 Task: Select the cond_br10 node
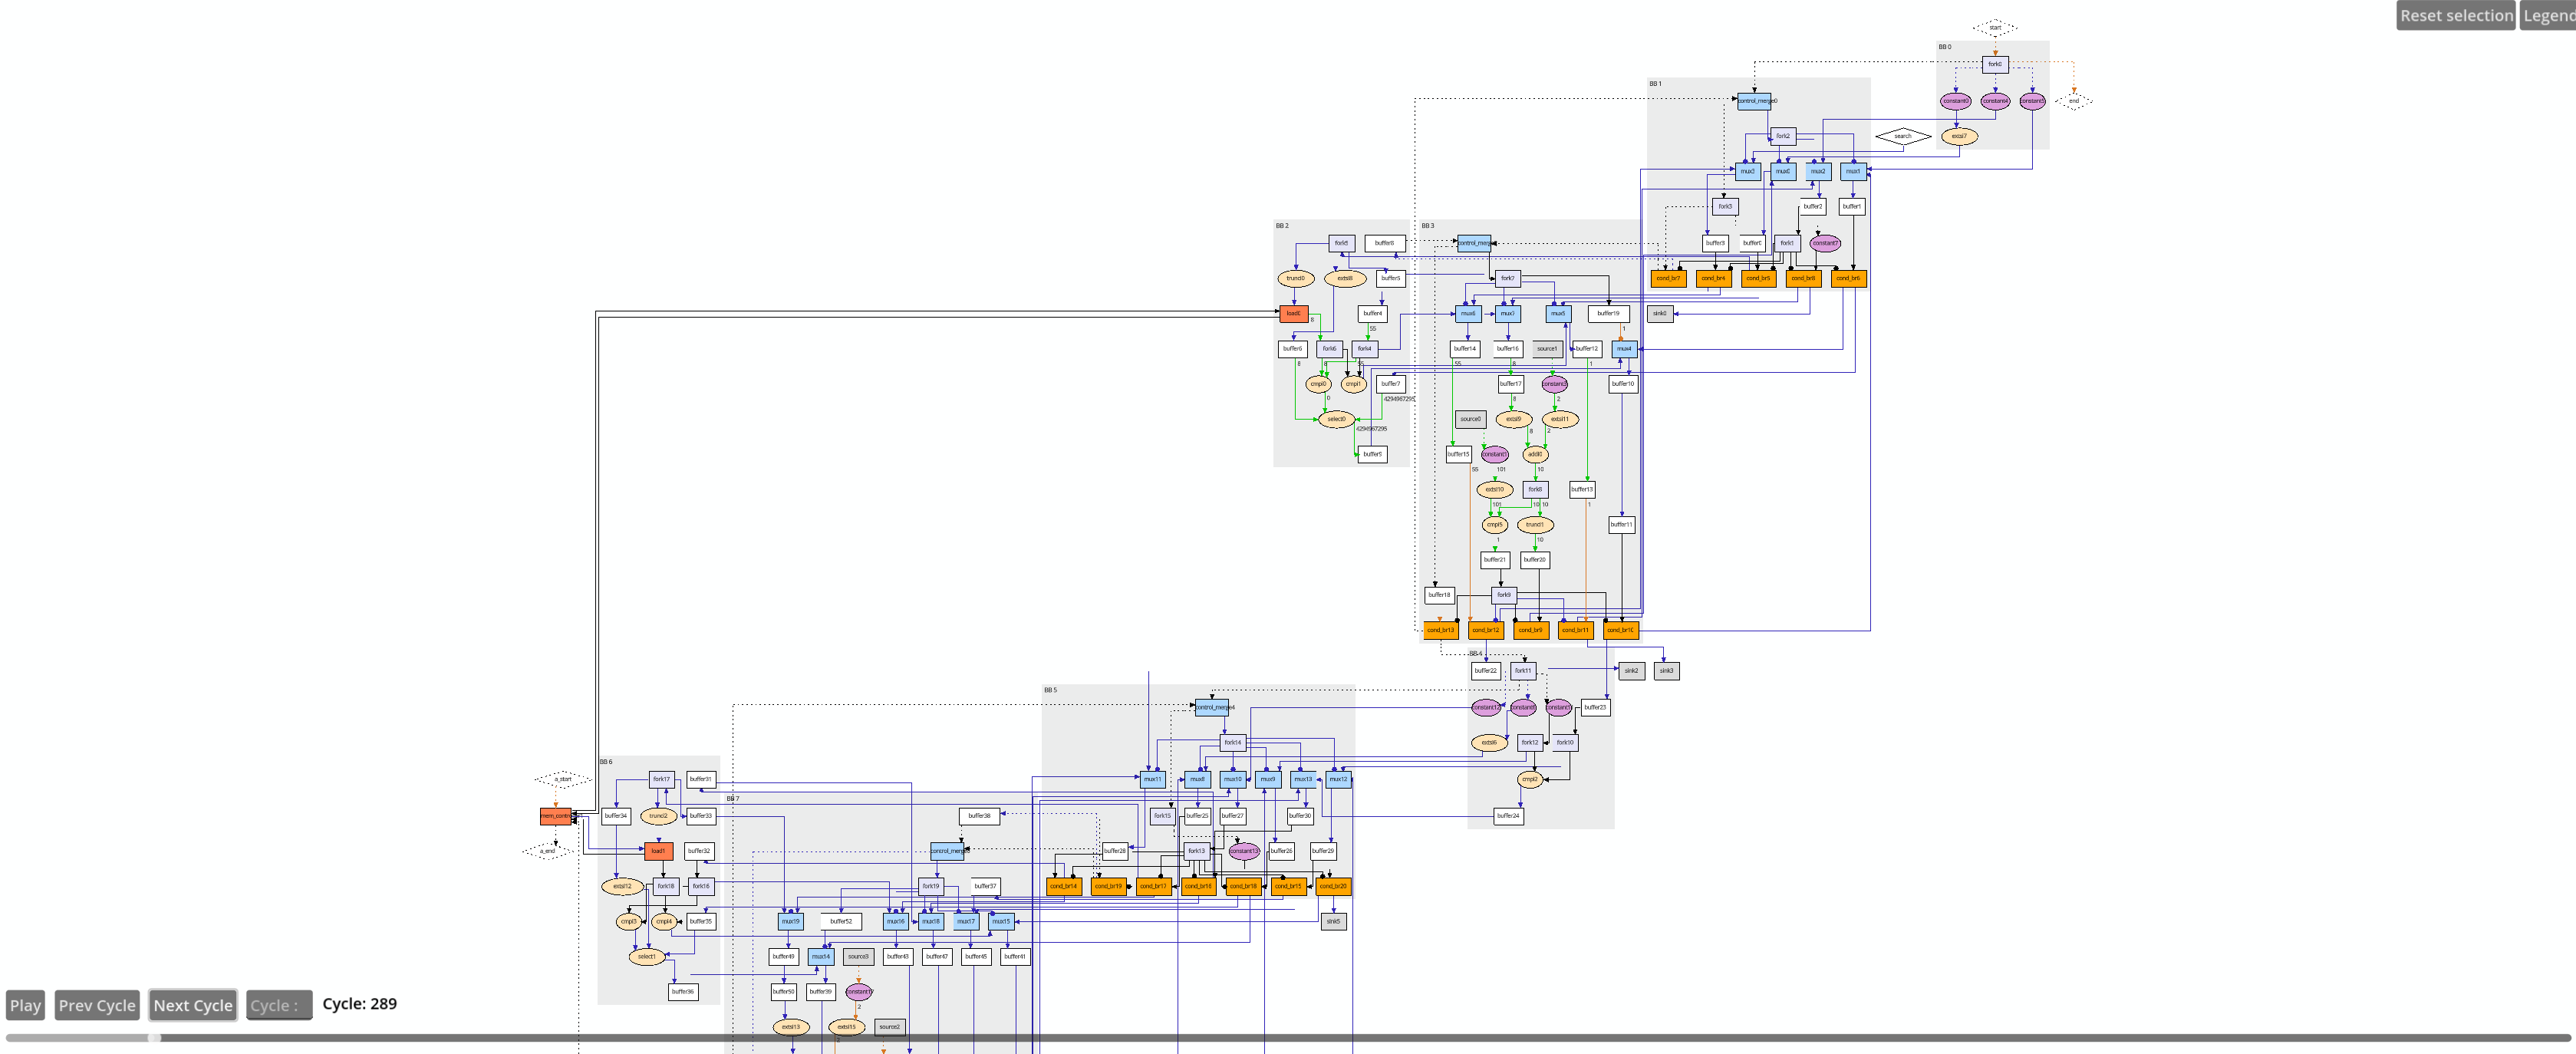tap(1621, 630)
